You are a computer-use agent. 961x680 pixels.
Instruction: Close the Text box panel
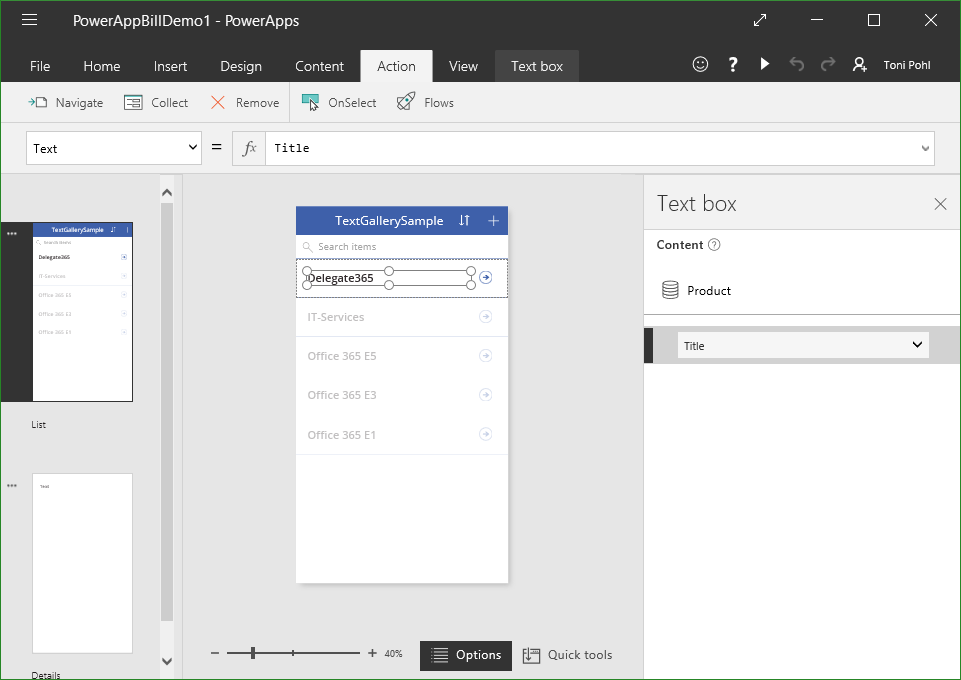click(939, 204)
